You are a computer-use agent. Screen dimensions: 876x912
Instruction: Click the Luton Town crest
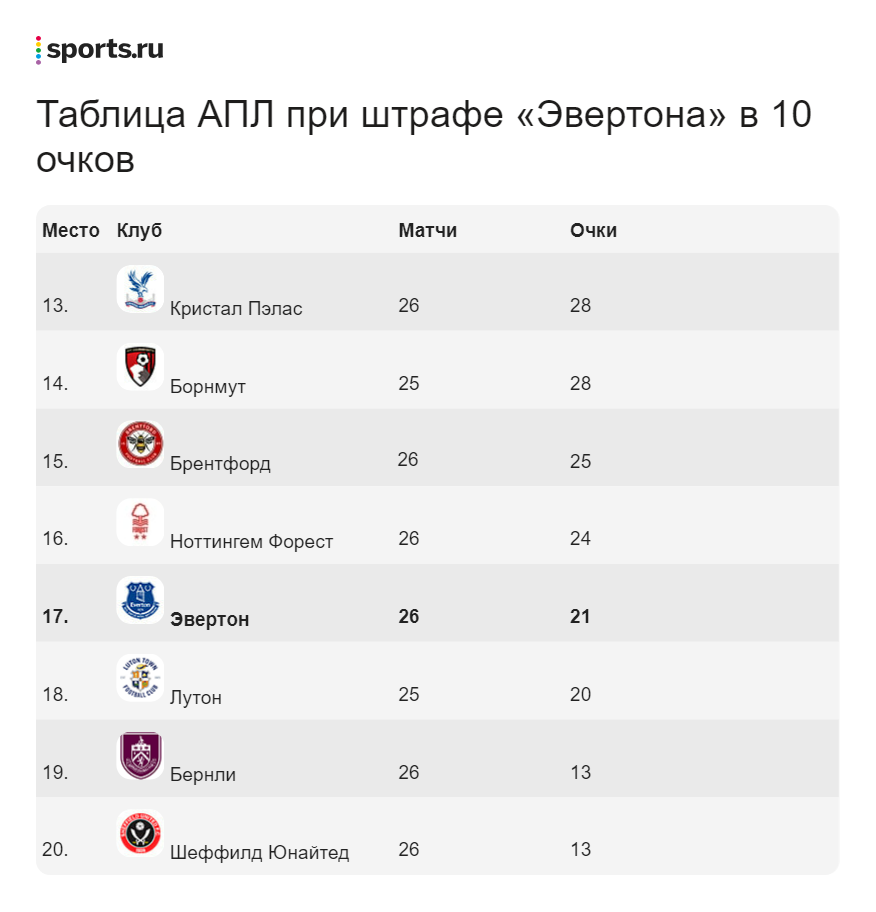click(x=140, y=677)
